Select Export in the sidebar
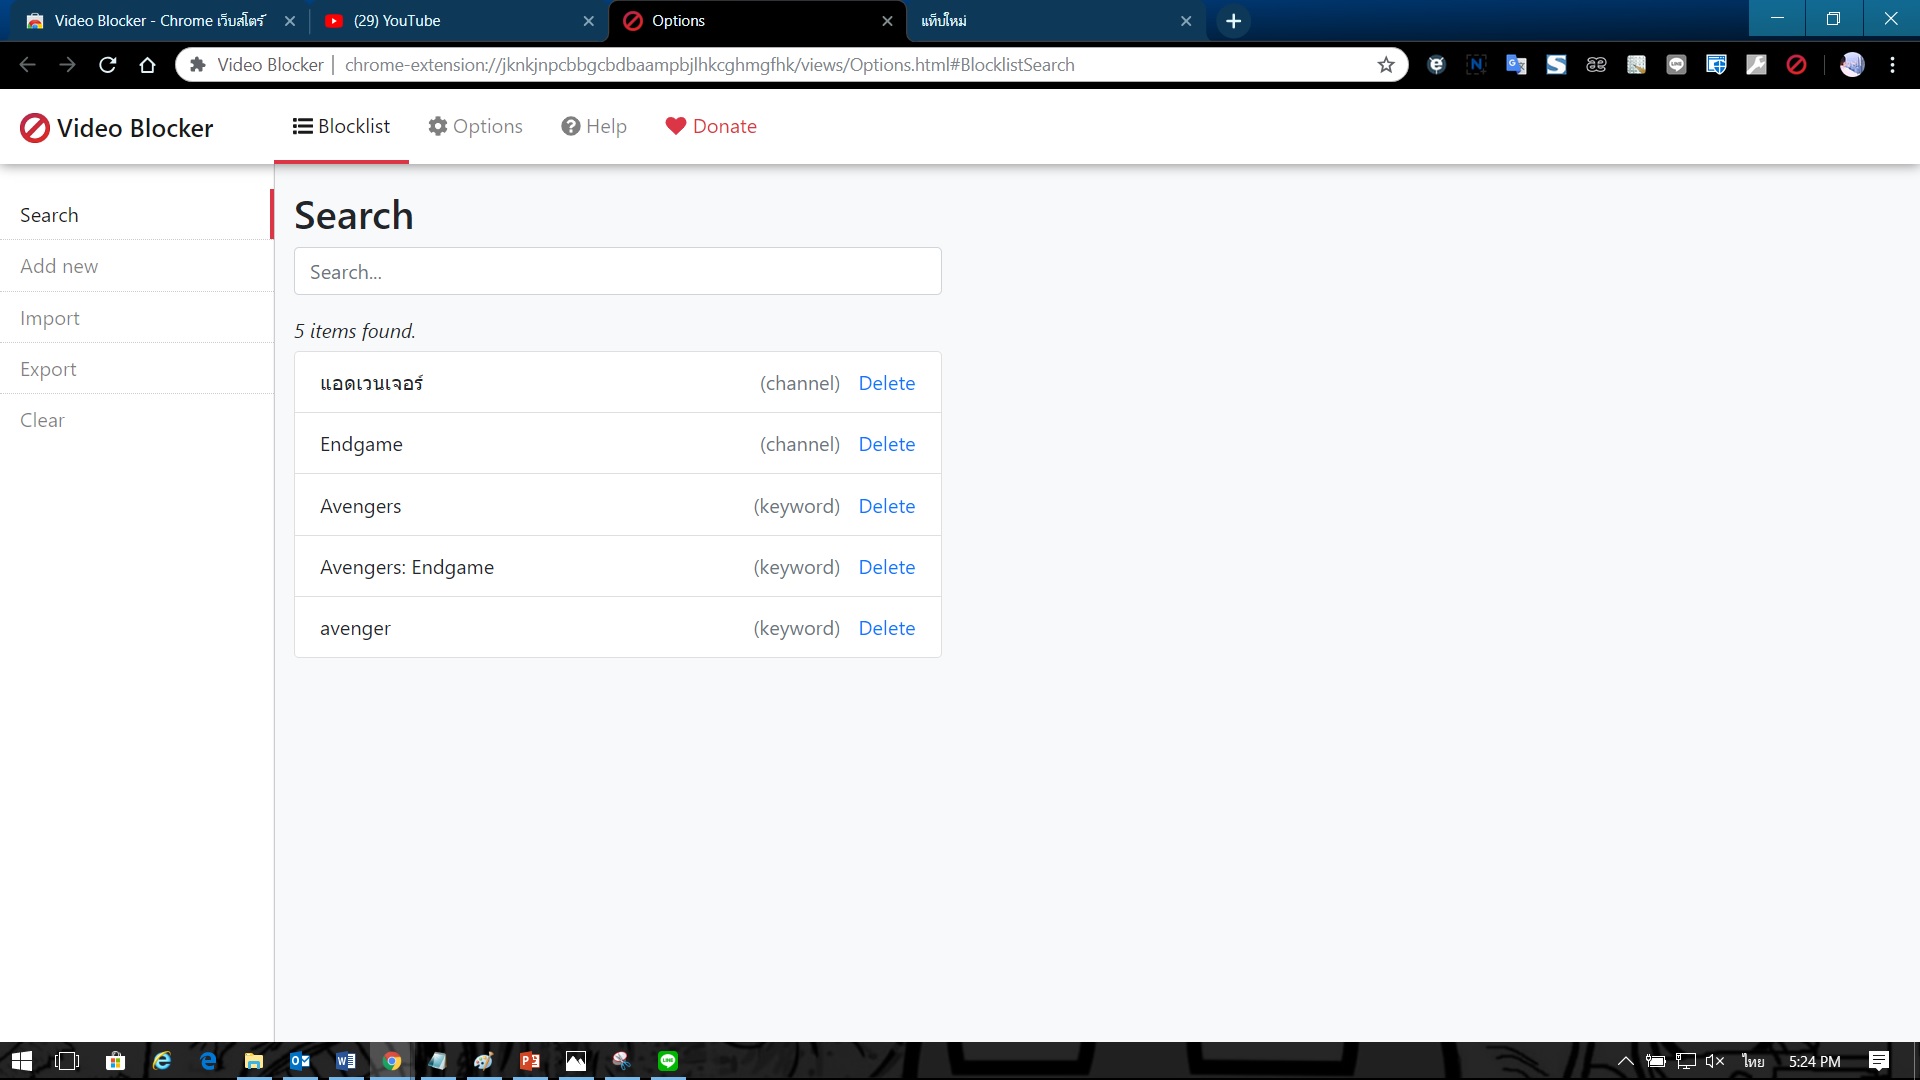The width and height of the screenshot is (1920, 1080). pyautogui.click(x=136, y=369)
